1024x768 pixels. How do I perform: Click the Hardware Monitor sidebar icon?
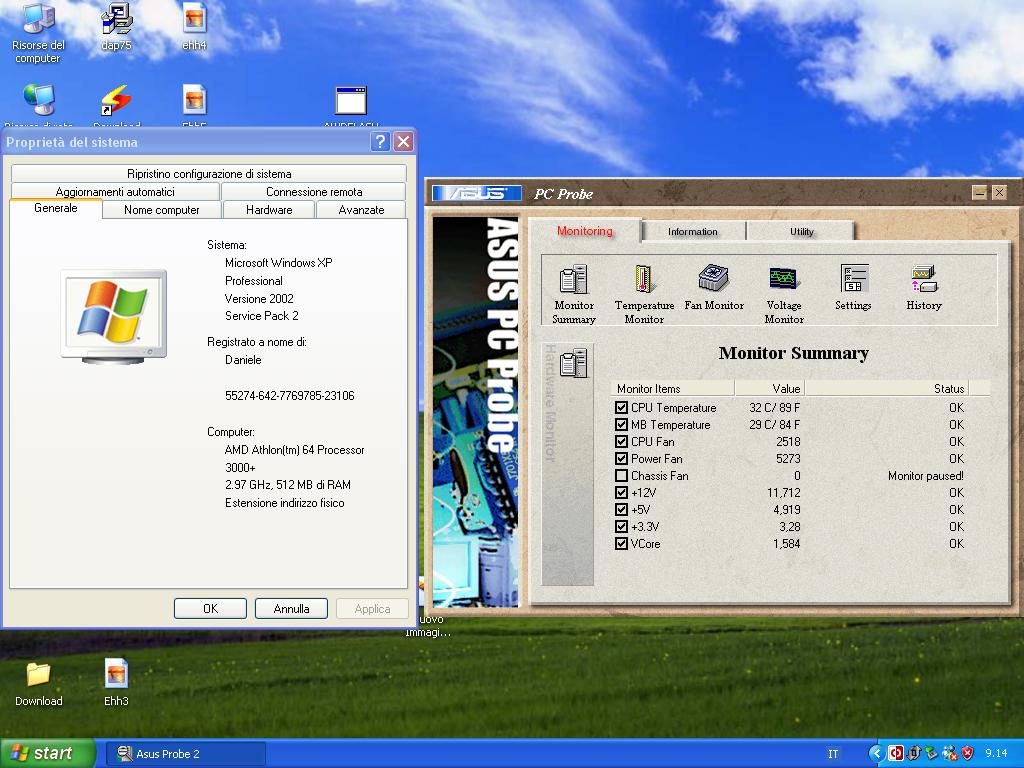tap(573, 363)
